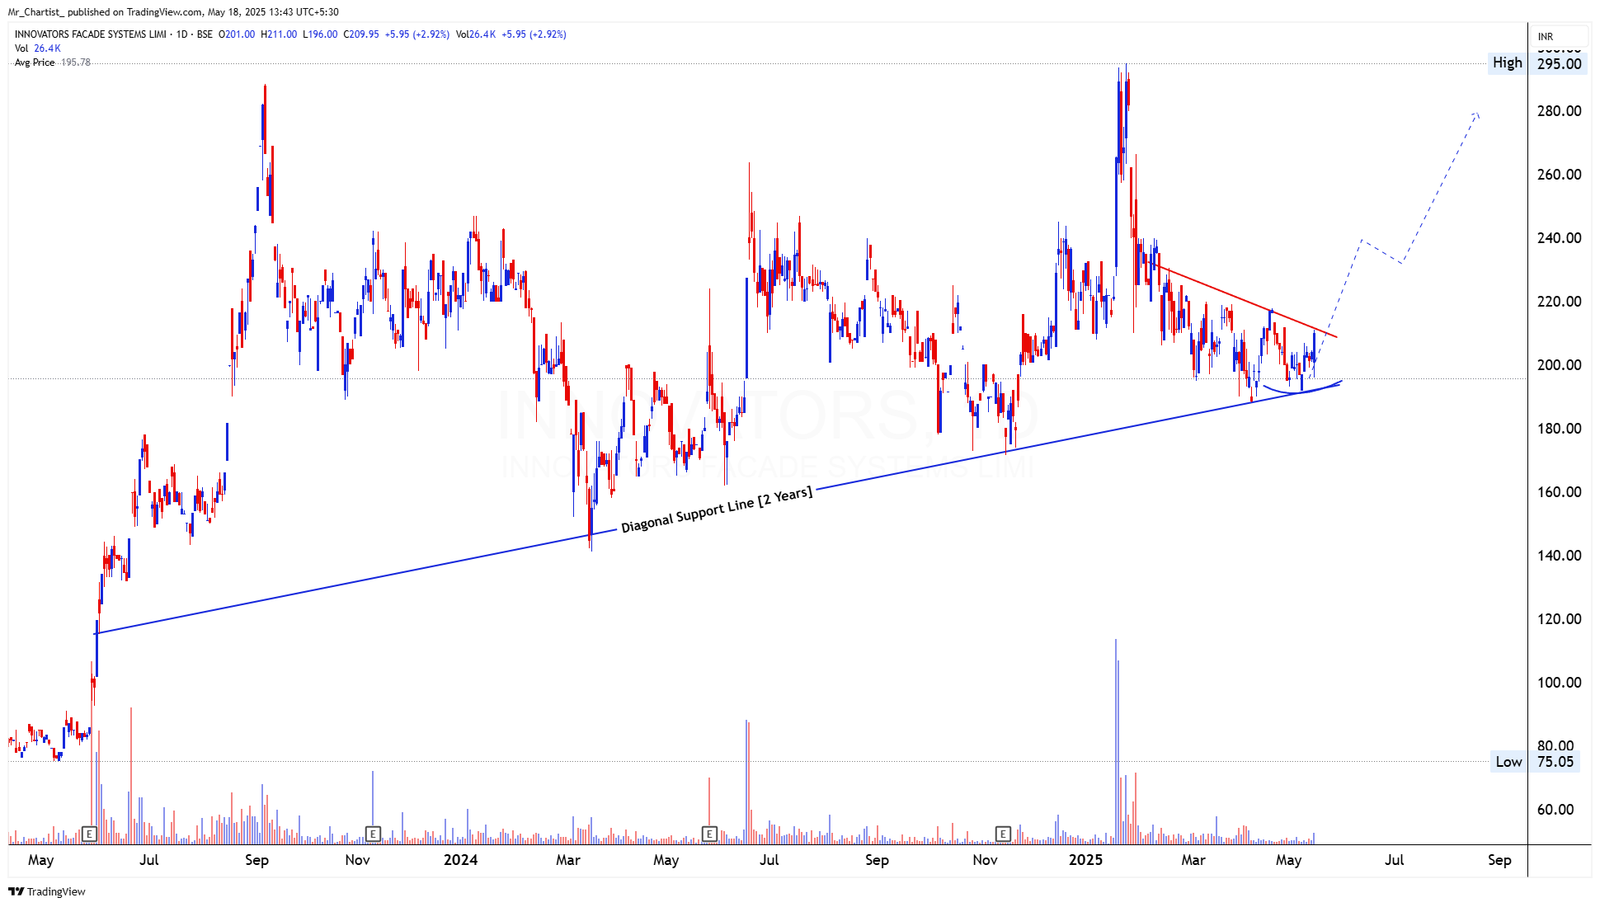Click the earnings 'E' marker below November 2023

click(372, 832)
